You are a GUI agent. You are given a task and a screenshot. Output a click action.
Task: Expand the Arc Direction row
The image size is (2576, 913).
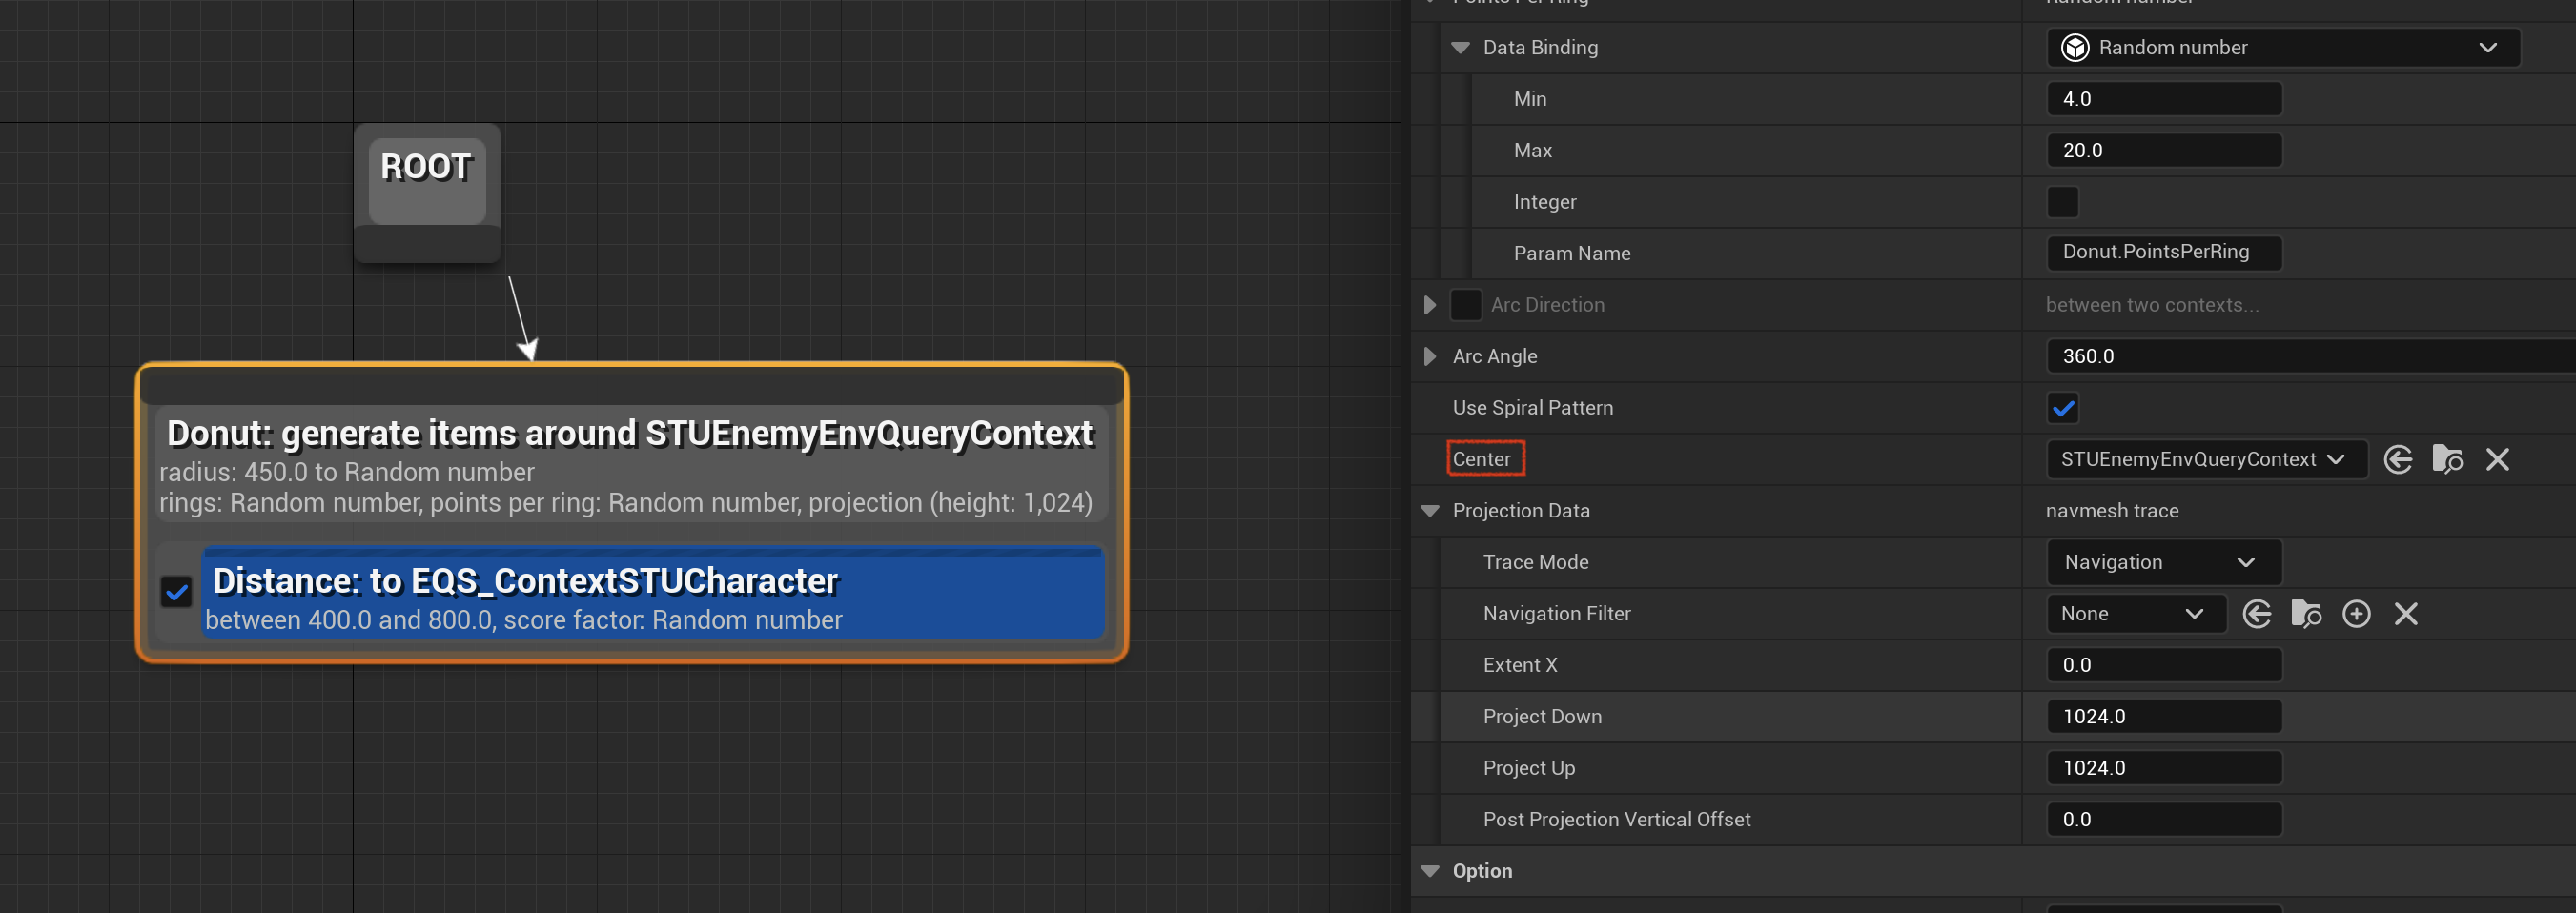coord(1430,305)
